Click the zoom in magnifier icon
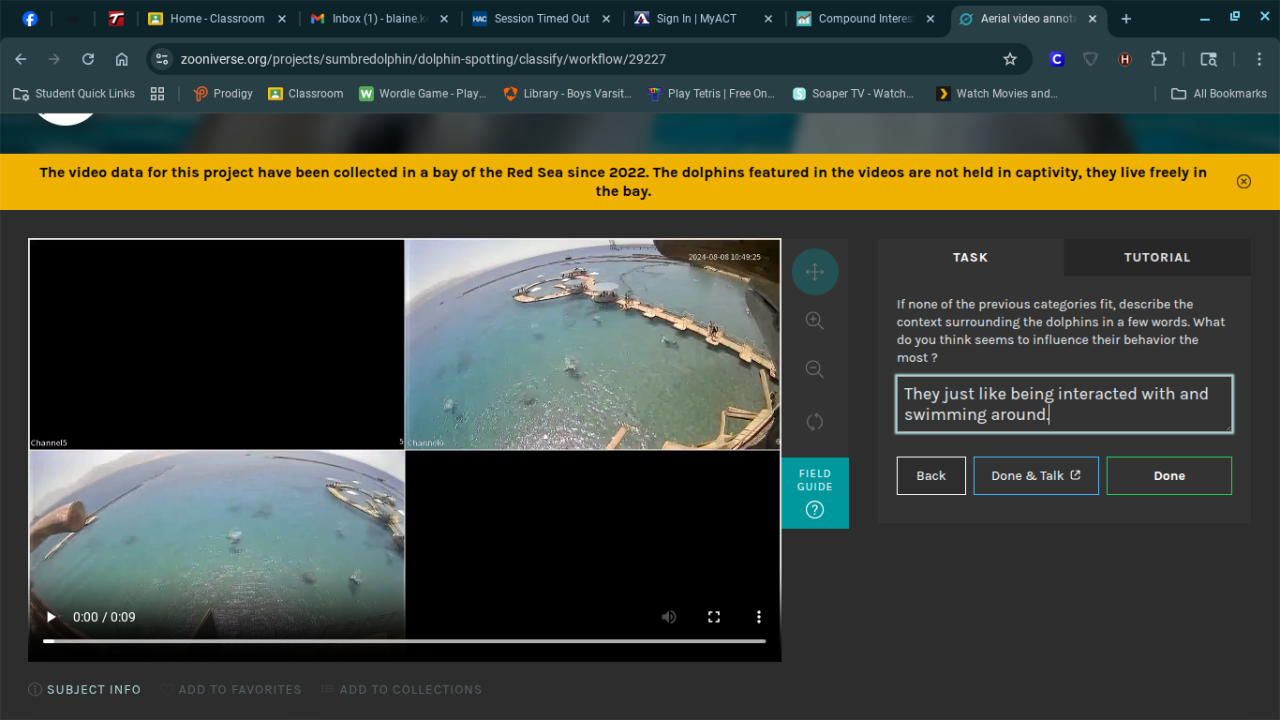 coord(815,321)
